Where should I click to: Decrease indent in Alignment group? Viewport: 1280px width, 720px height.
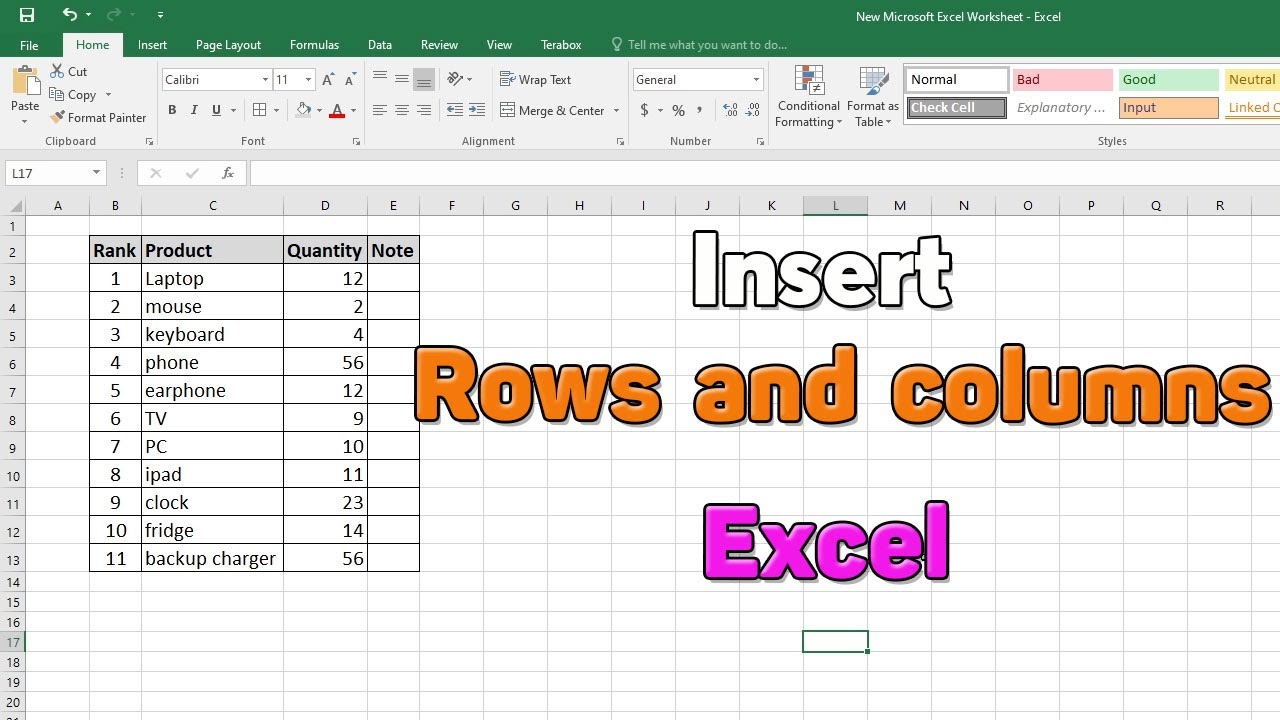point(455,110)
